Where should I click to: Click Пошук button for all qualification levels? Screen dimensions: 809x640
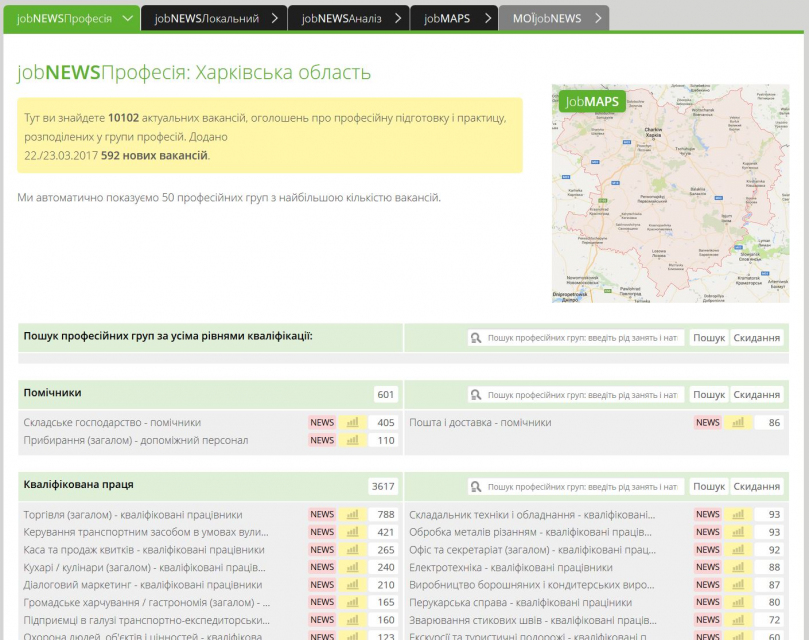[x=709, y=338]
